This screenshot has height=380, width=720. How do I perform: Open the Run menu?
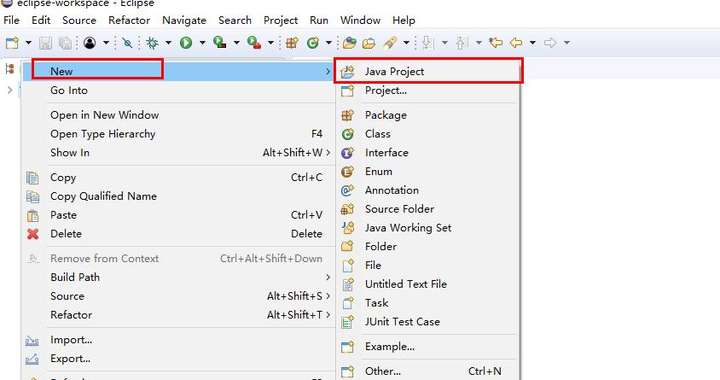pyautogui.click(x=319, y=20)
